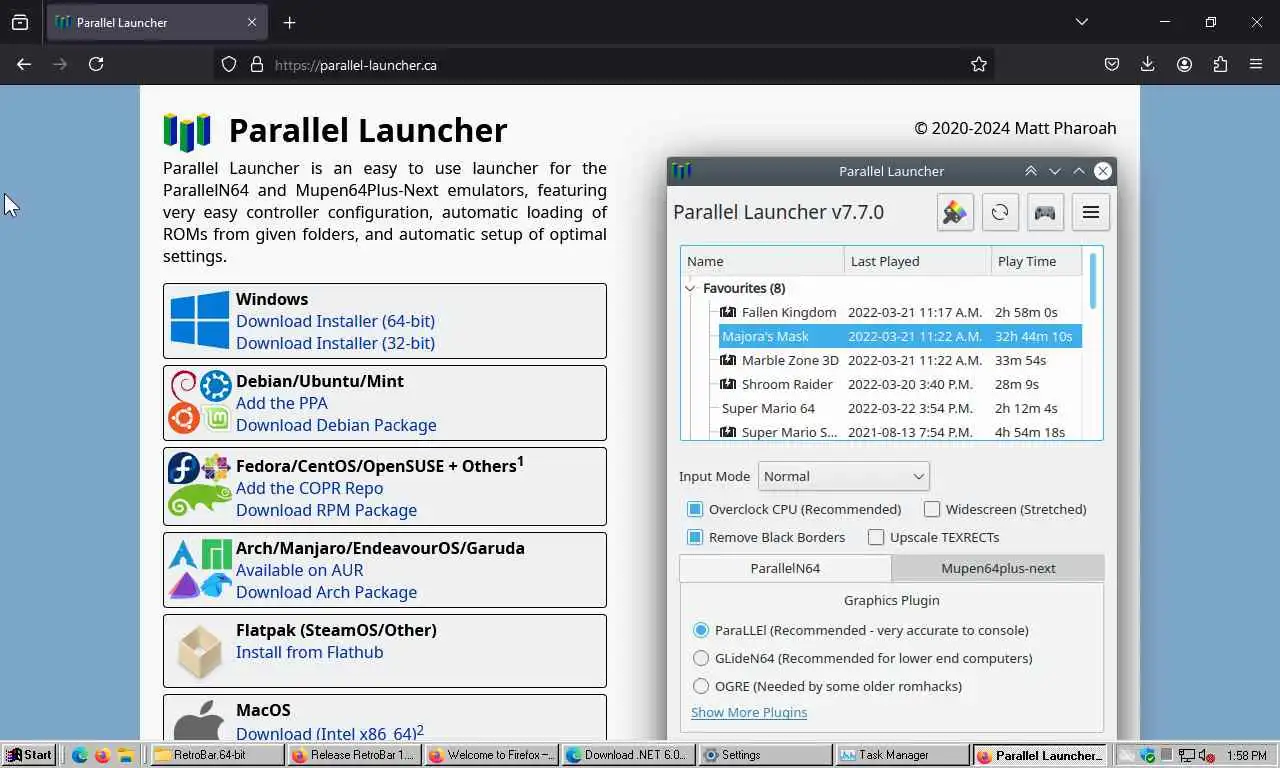Click Add the PPA link
Image resolution: width=1280 pixels, height=768 pixels.
tap(282, 403)
